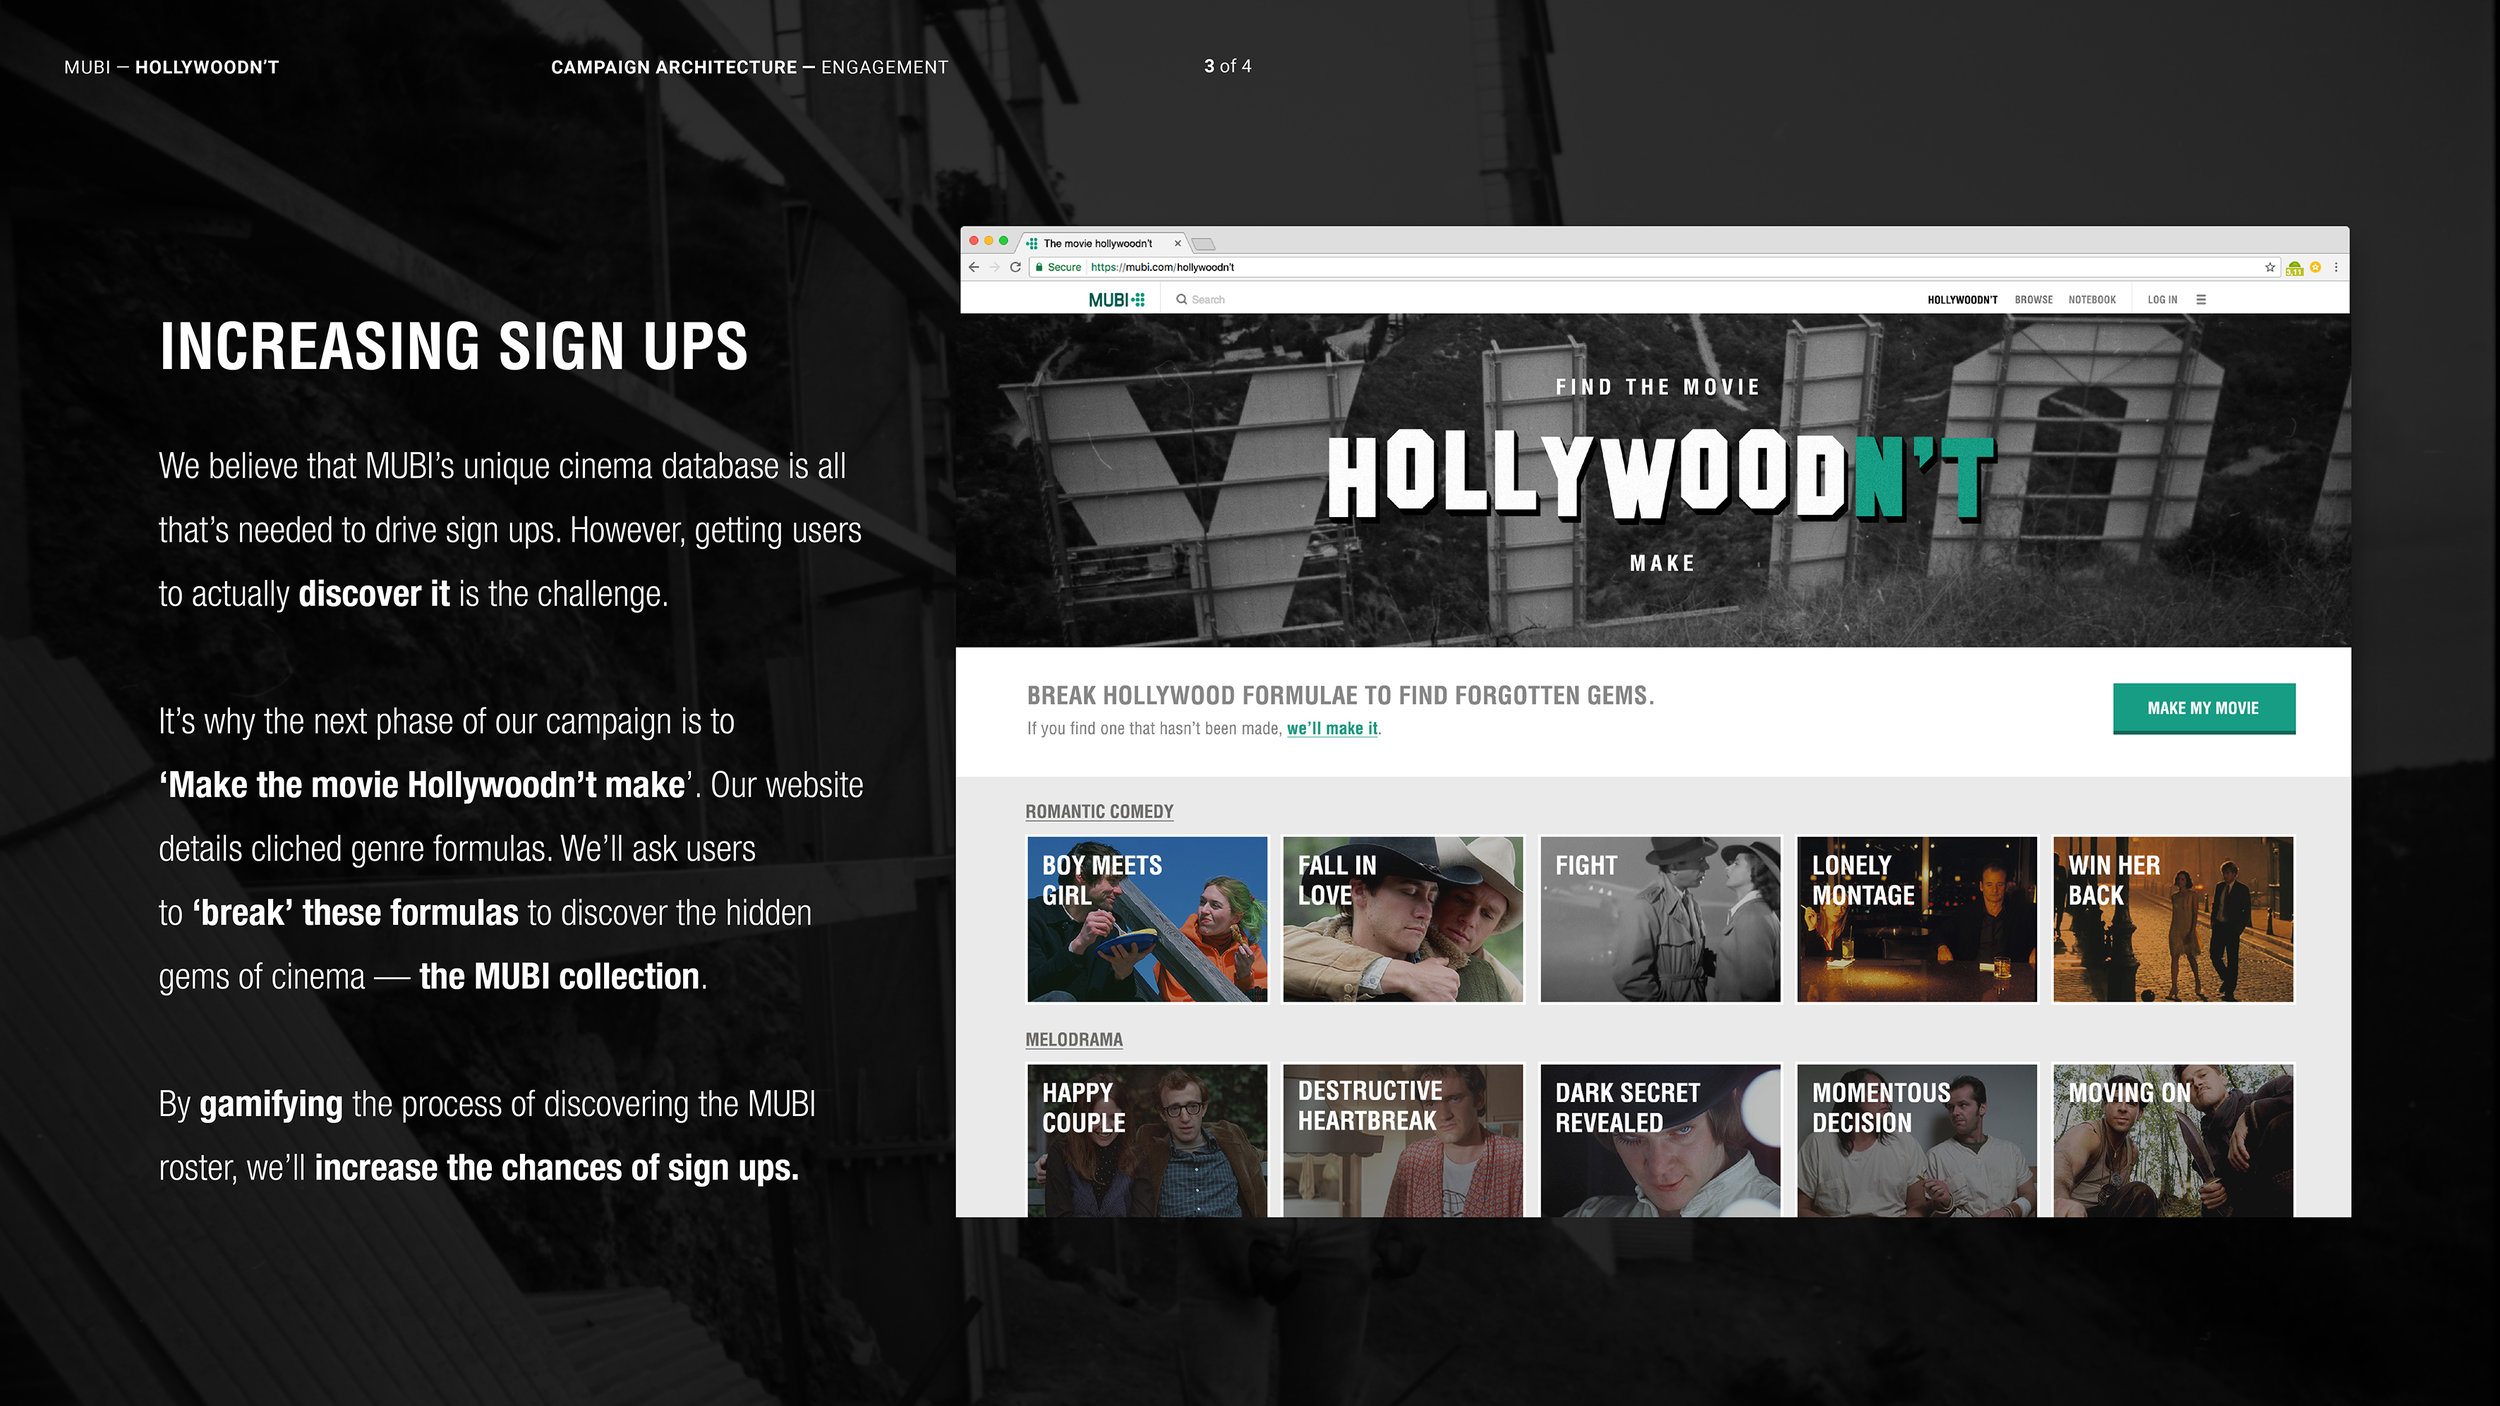Click the HOLLYWOODN'T hero title
Image resolution: width=2500 pixels, height=1406 pixels.
(x=1661, y=475)
